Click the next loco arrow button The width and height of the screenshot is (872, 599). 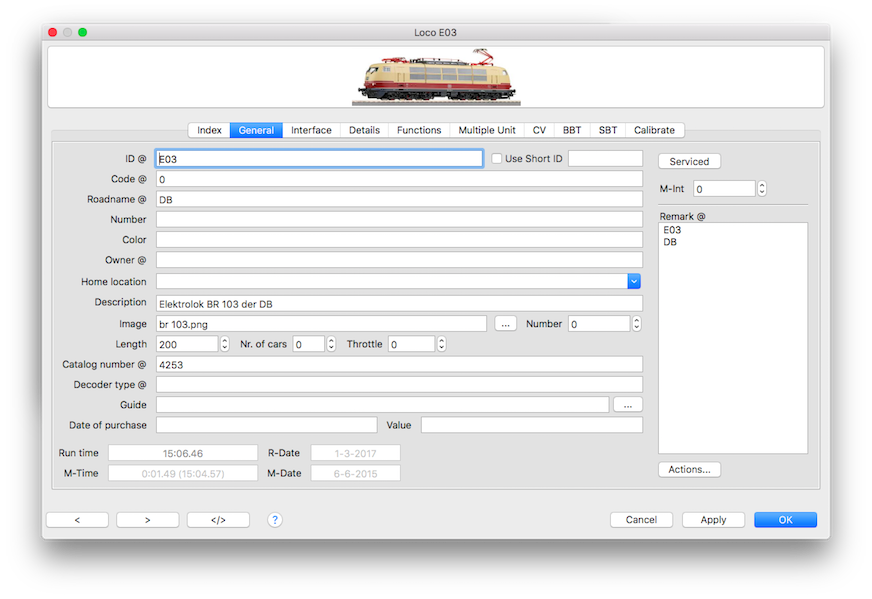147,520
